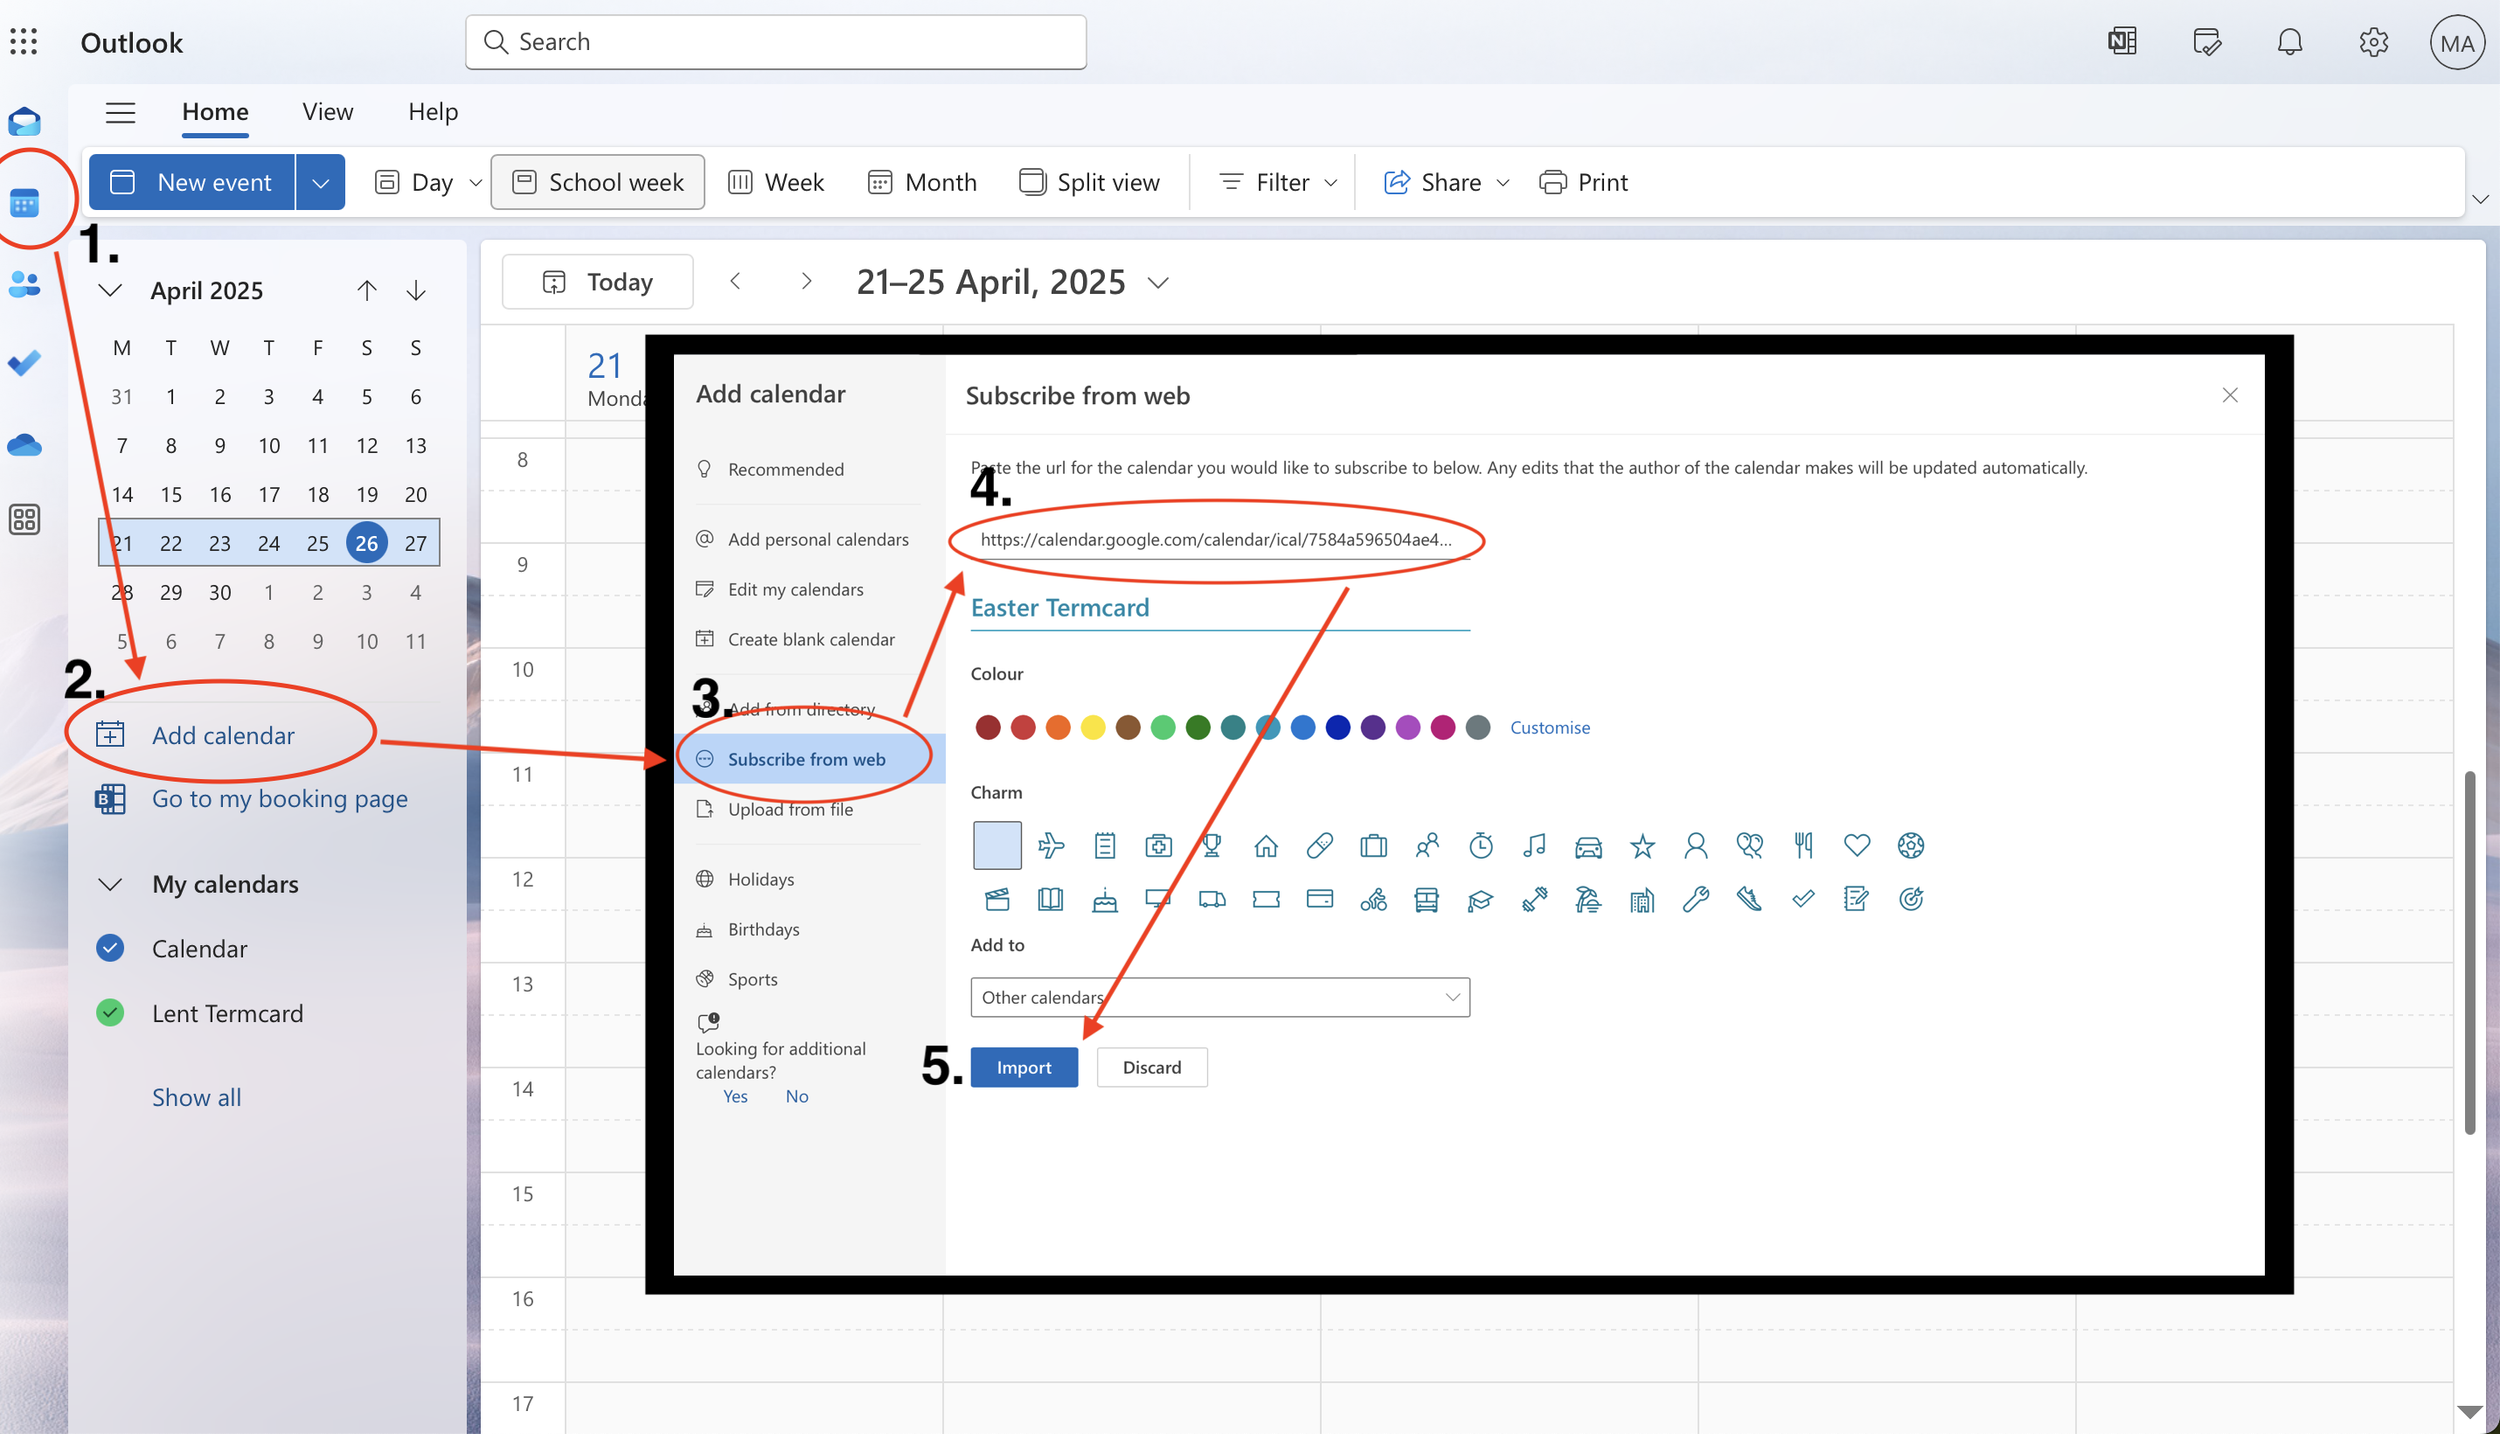Expand the New event dropdown arrow
Viewport: 2500px width, 1434px height.
tap(320, 182)
